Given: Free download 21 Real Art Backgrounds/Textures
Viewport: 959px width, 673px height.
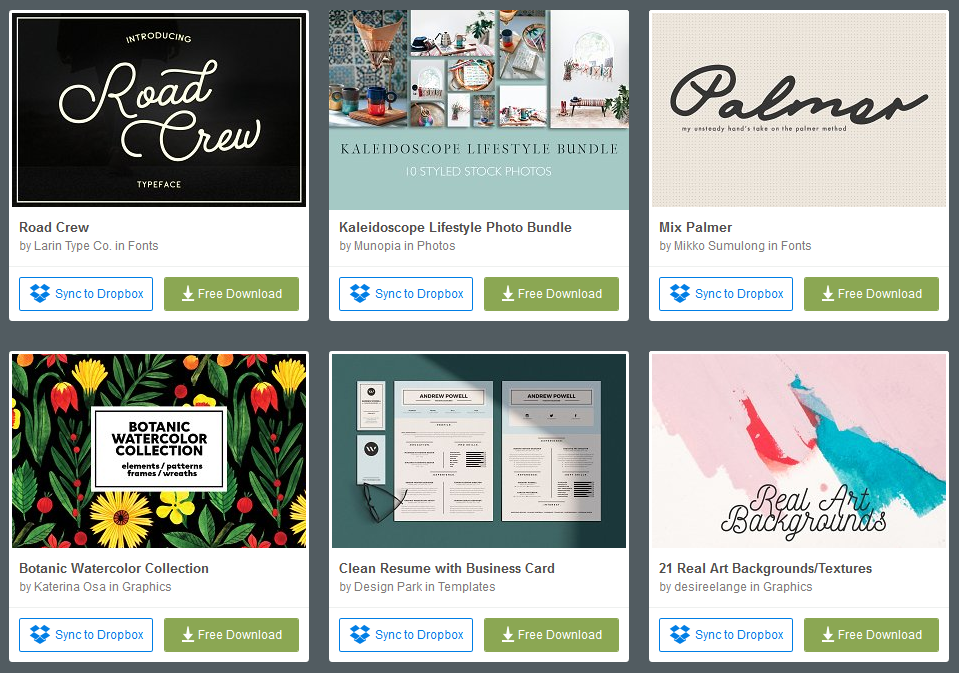Looking at the screenshot, I should tap(871, 634).
